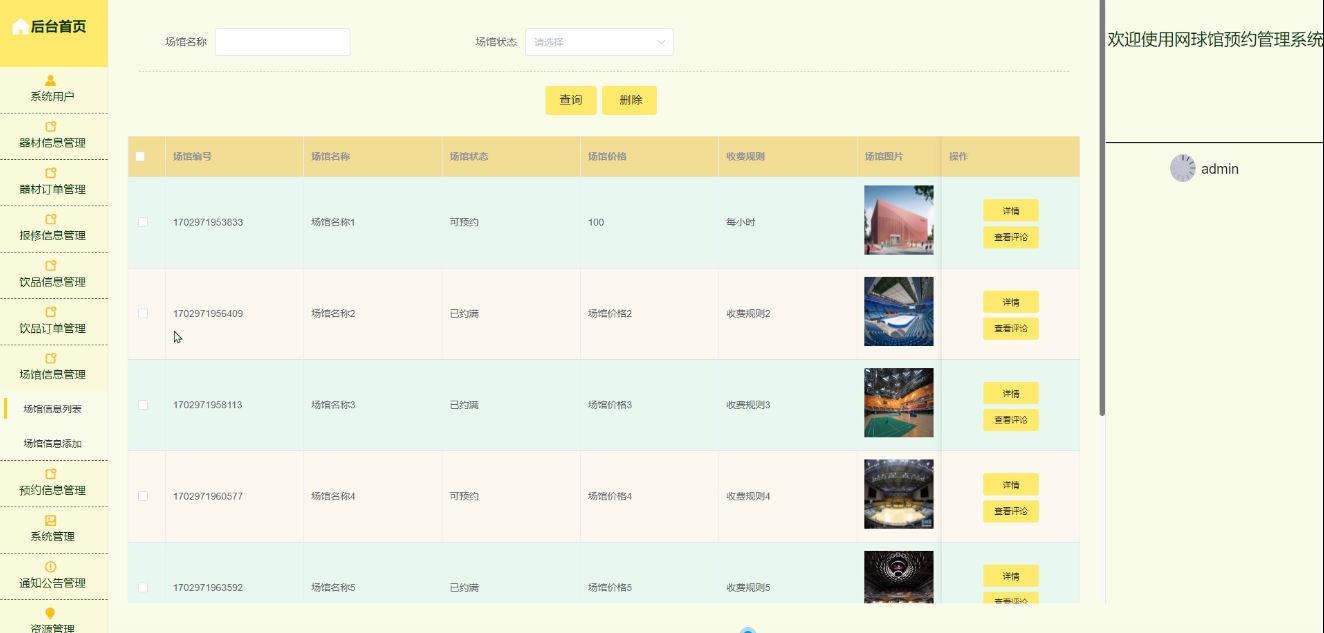Open the court thumbnail of 场馆名称3
1324x633 pixels.
tap(899, 403)
